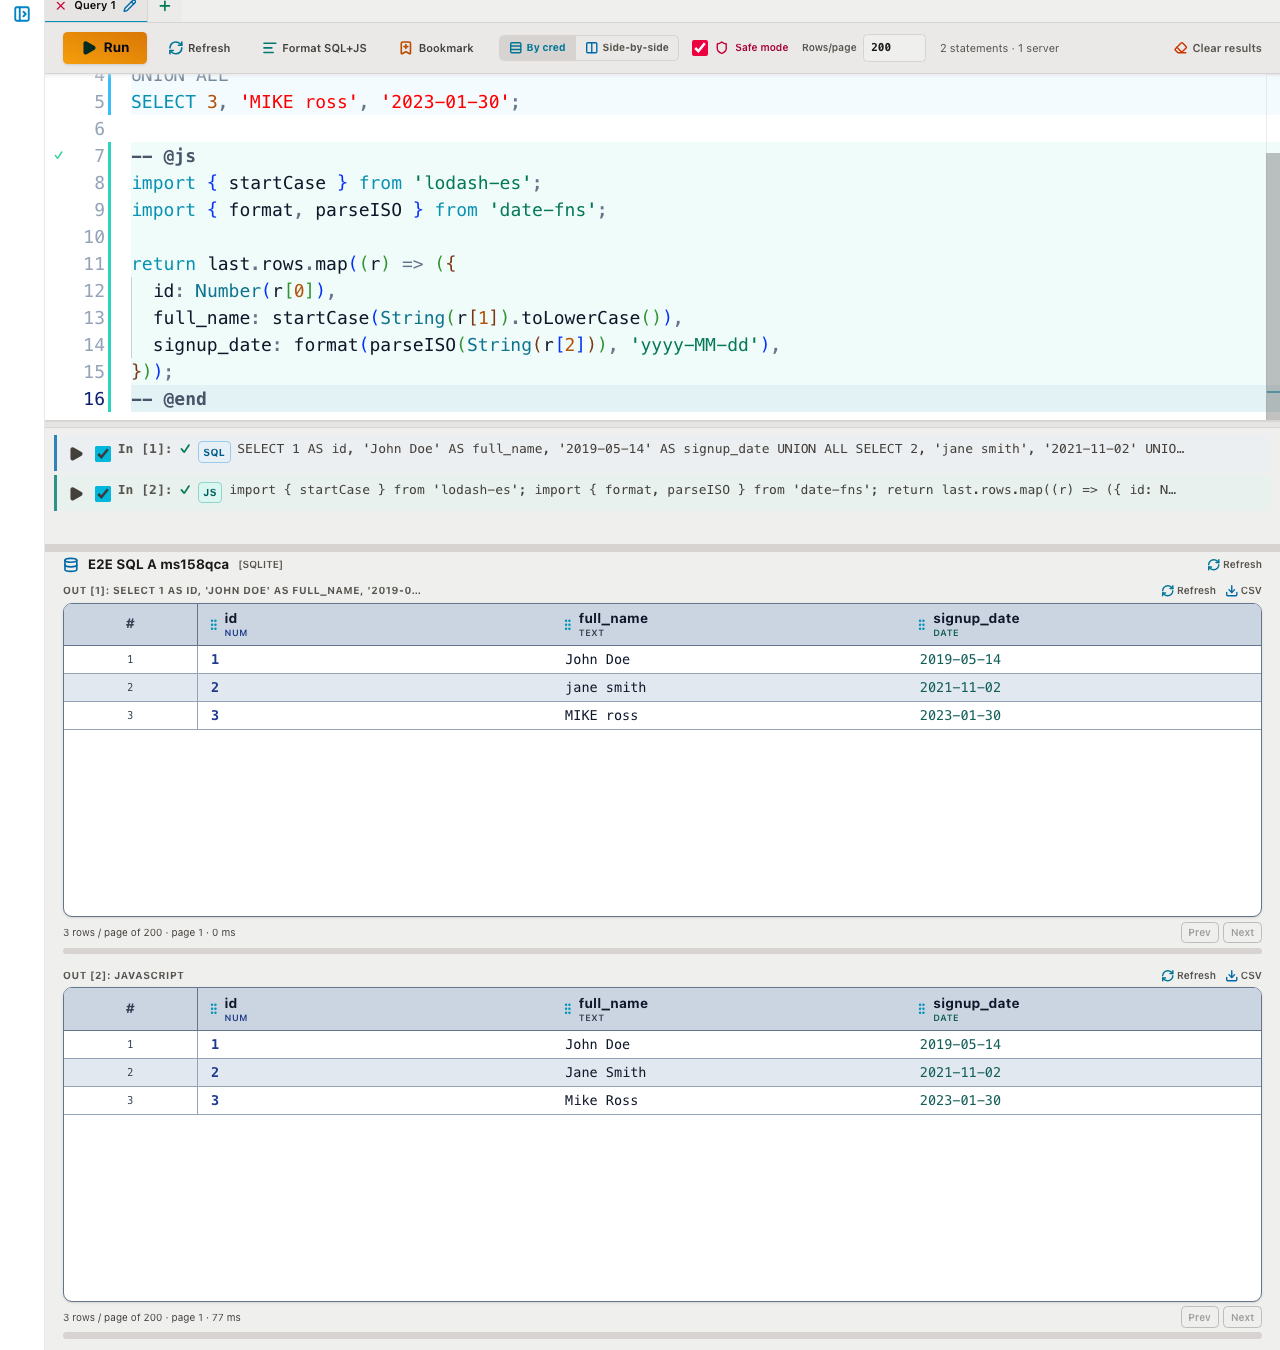The width and height of the screenshot is (1280, 1350).
Task: Expand the In [2] statement row
Action: tap(76, 494)
